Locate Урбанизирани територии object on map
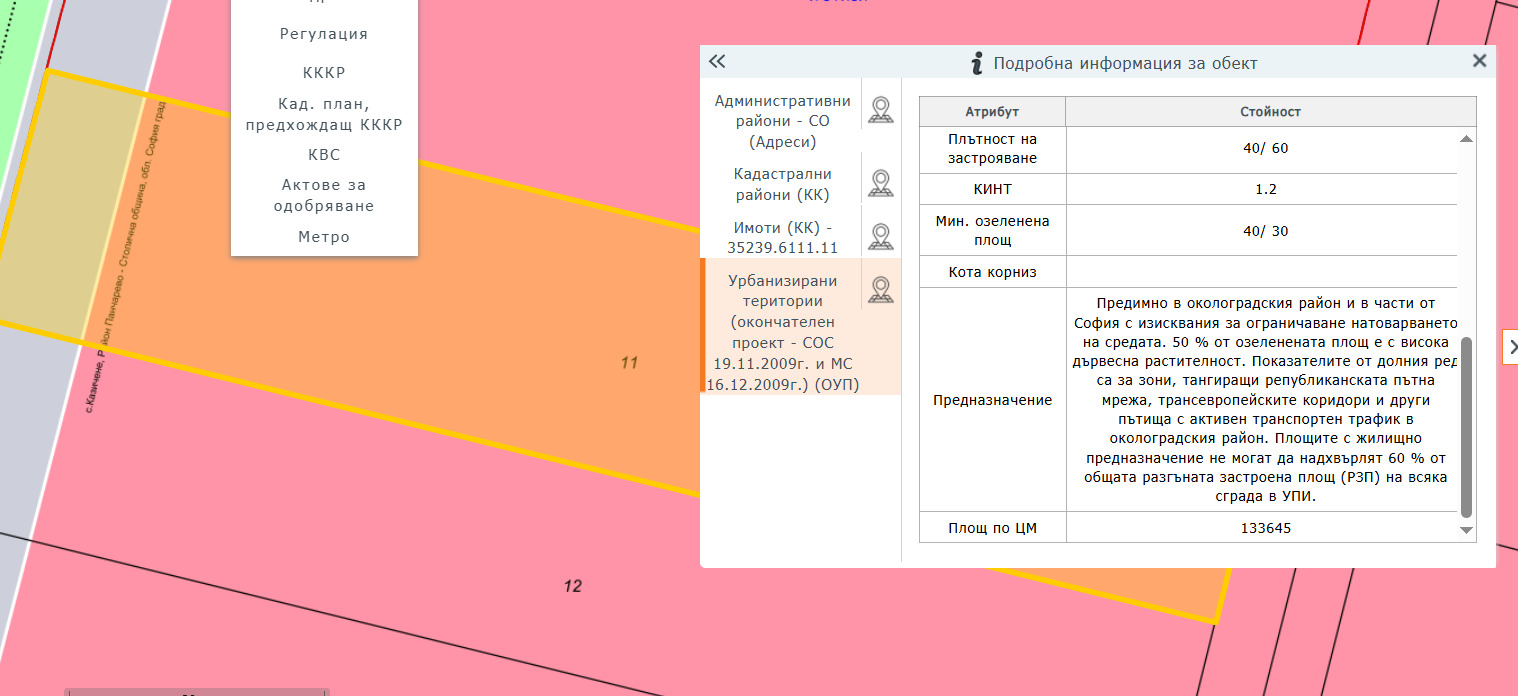The image size is (1518, 696). [x=880, y=290]
